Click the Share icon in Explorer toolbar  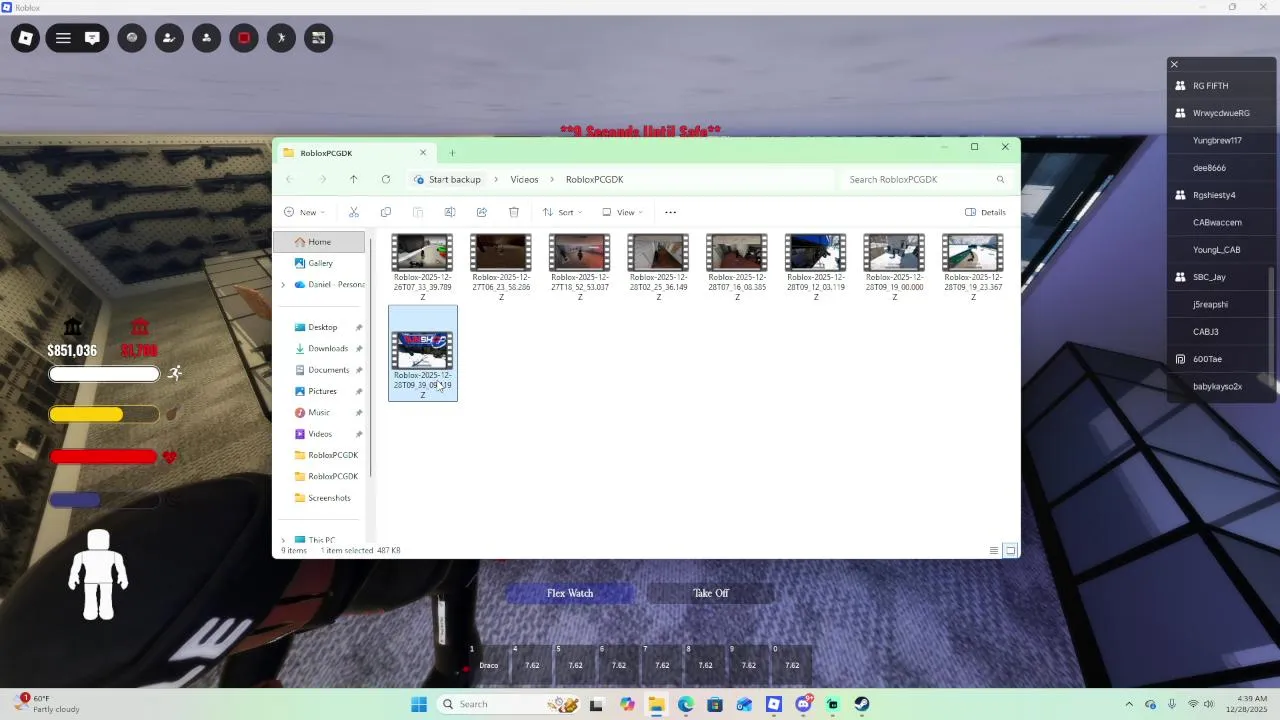[x=481, y=212]
